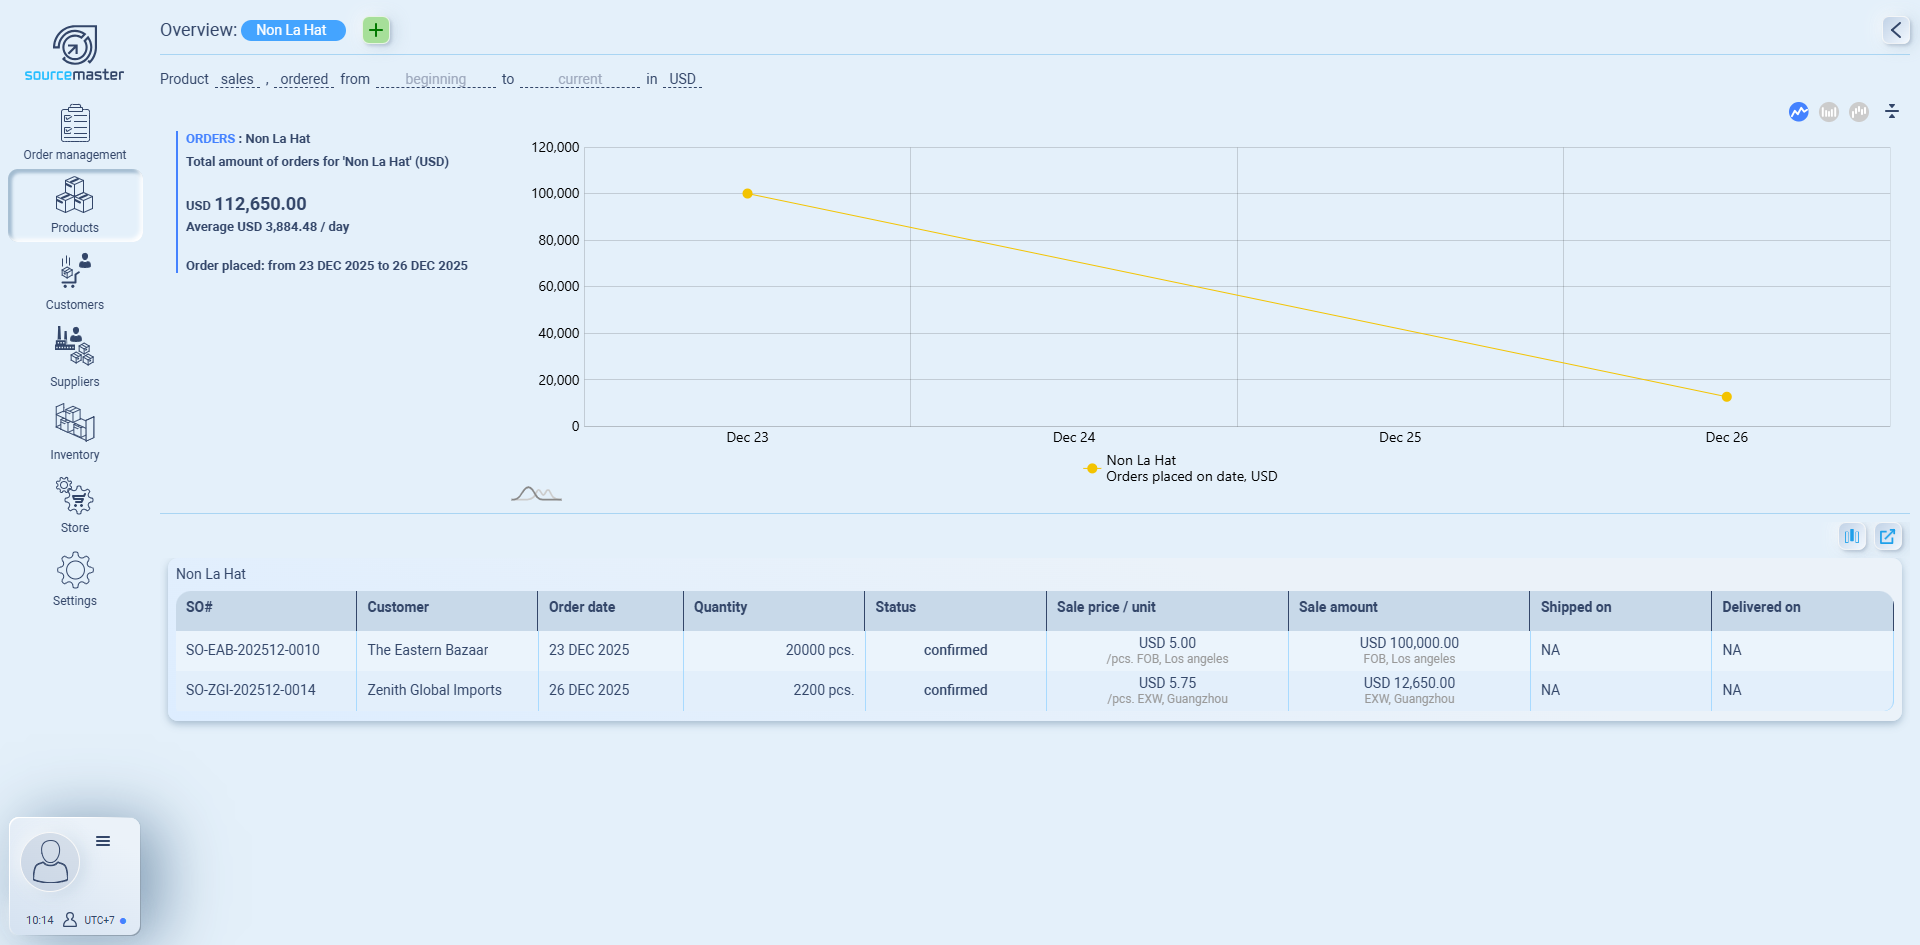Go to the Customers section
Screen dimensions: 1920x945
tap(75, 281)
